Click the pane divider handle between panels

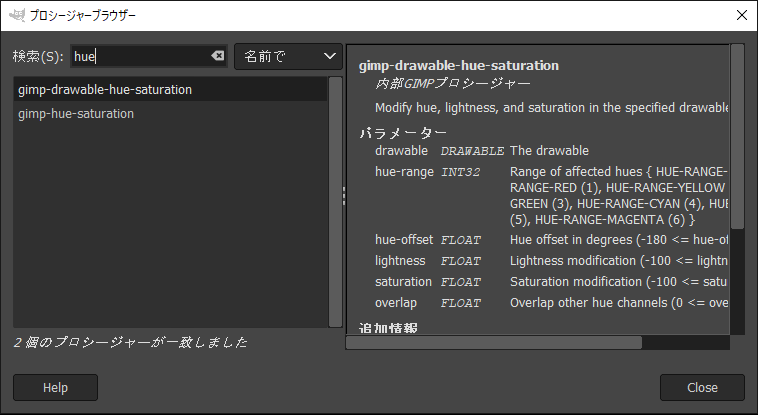[x=344, y=196]
